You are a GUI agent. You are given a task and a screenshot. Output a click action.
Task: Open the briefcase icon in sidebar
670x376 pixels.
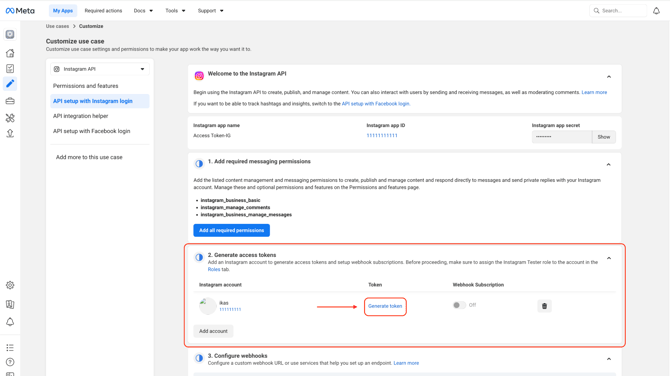(10, 101)
